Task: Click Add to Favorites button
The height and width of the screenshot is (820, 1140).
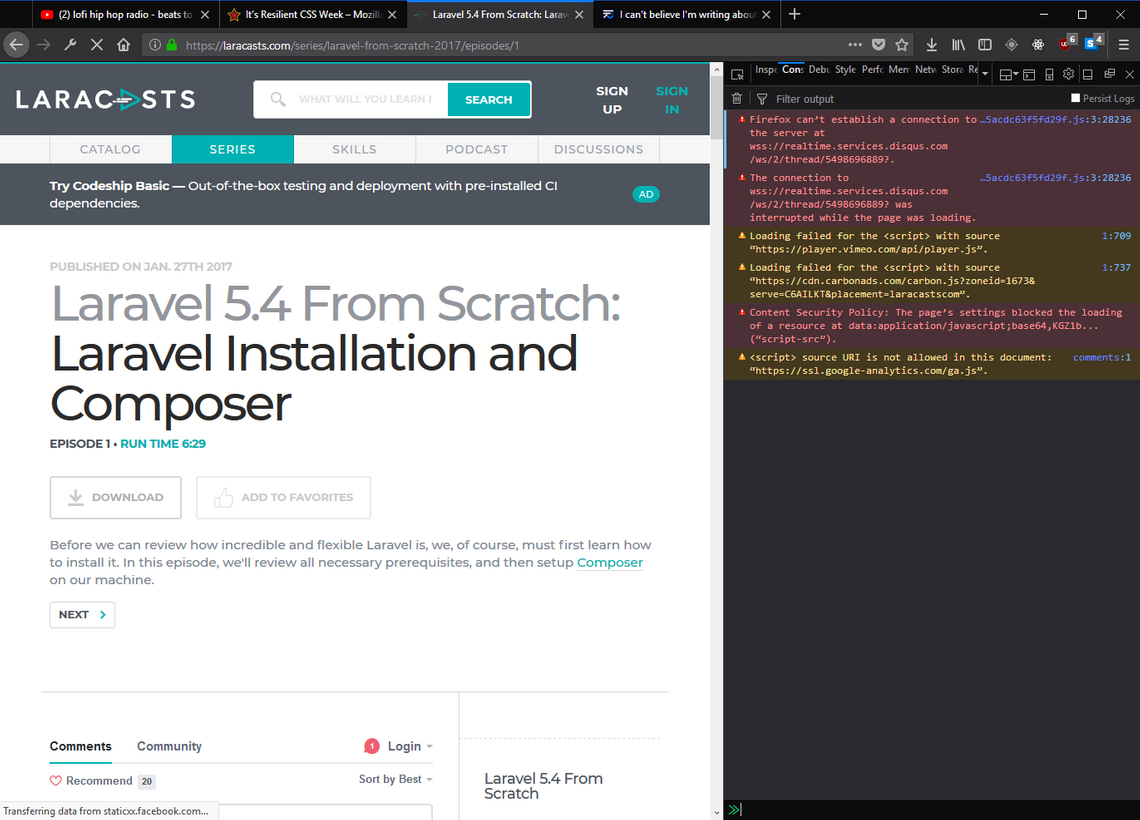Action: [284, 497]
